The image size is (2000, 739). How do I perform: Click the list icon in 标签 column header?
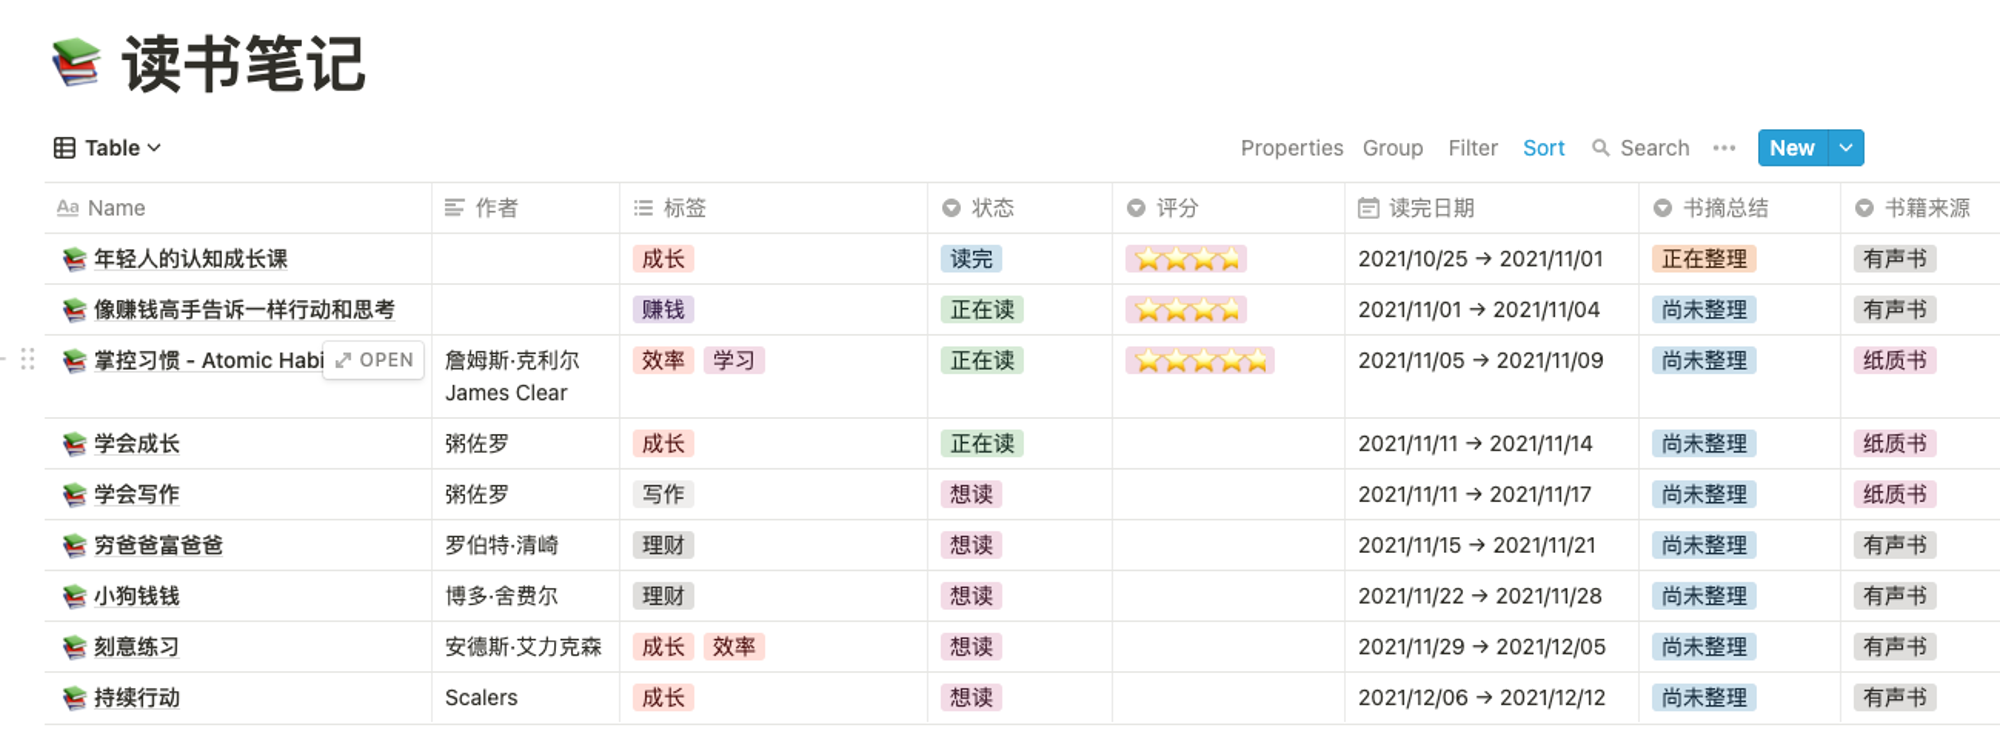point(643,208)
